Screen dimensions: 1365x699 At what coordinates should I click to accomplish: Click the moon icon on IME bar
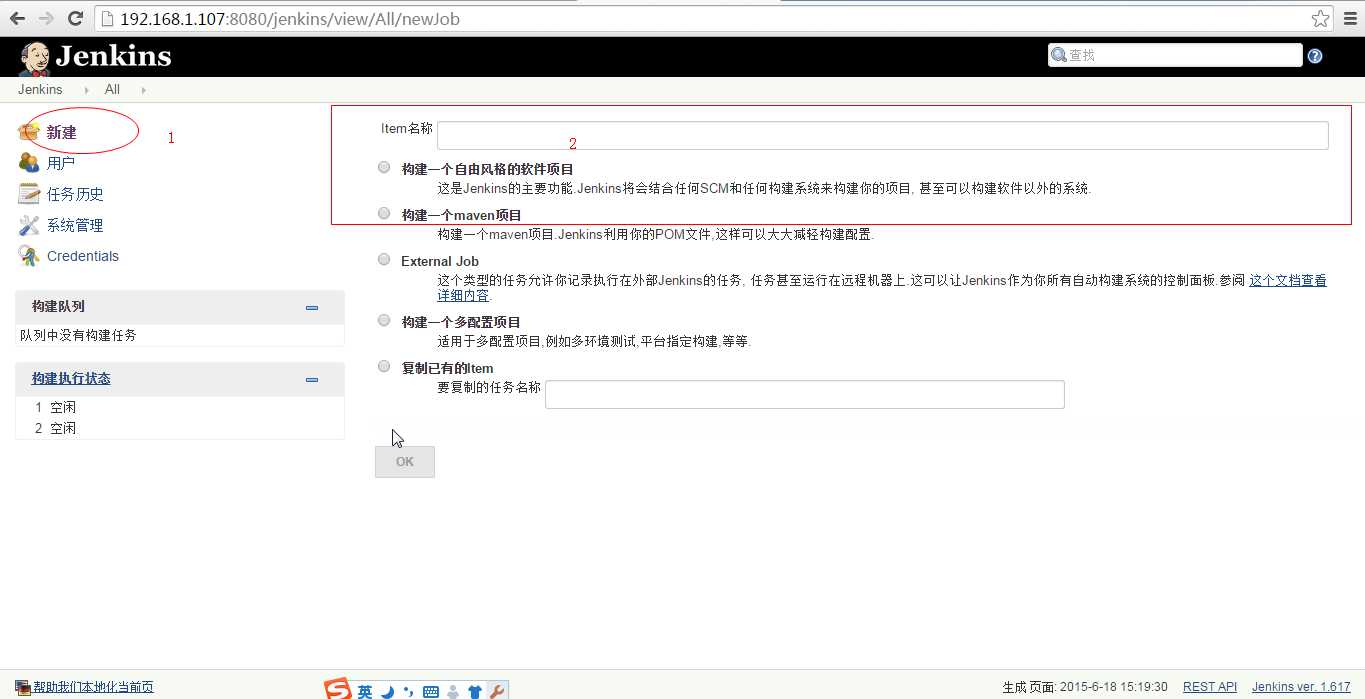coord(388,691)
